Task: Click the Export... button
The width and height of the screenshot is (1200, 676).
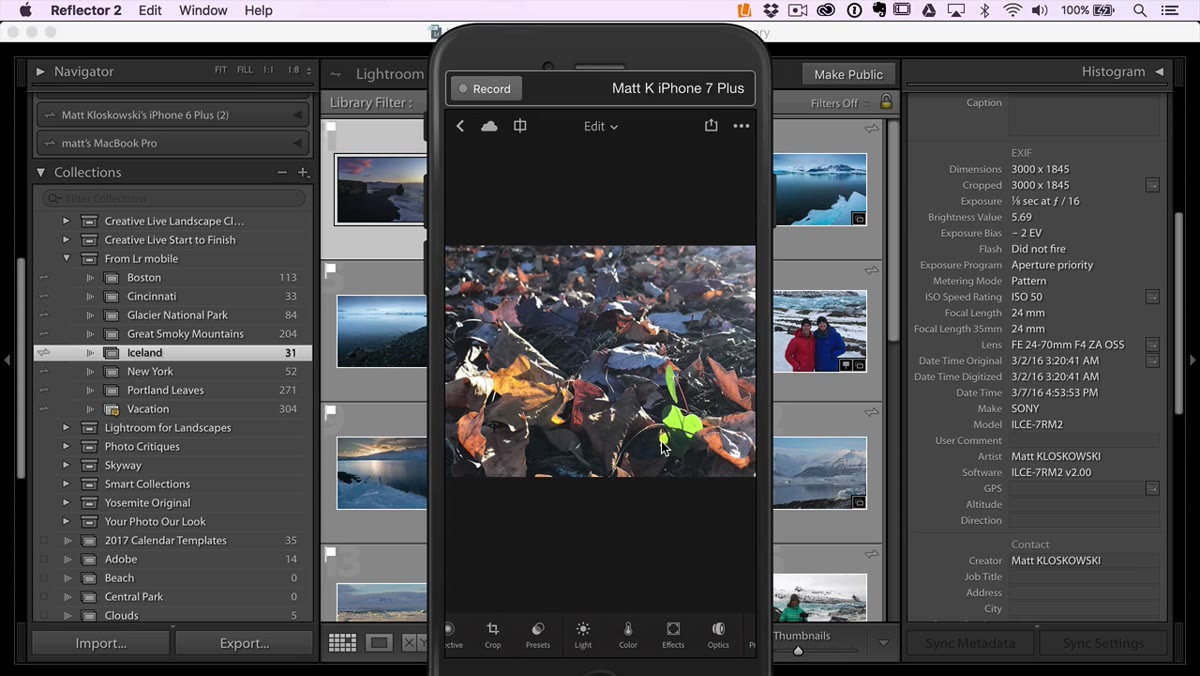Action: (245, 643)
